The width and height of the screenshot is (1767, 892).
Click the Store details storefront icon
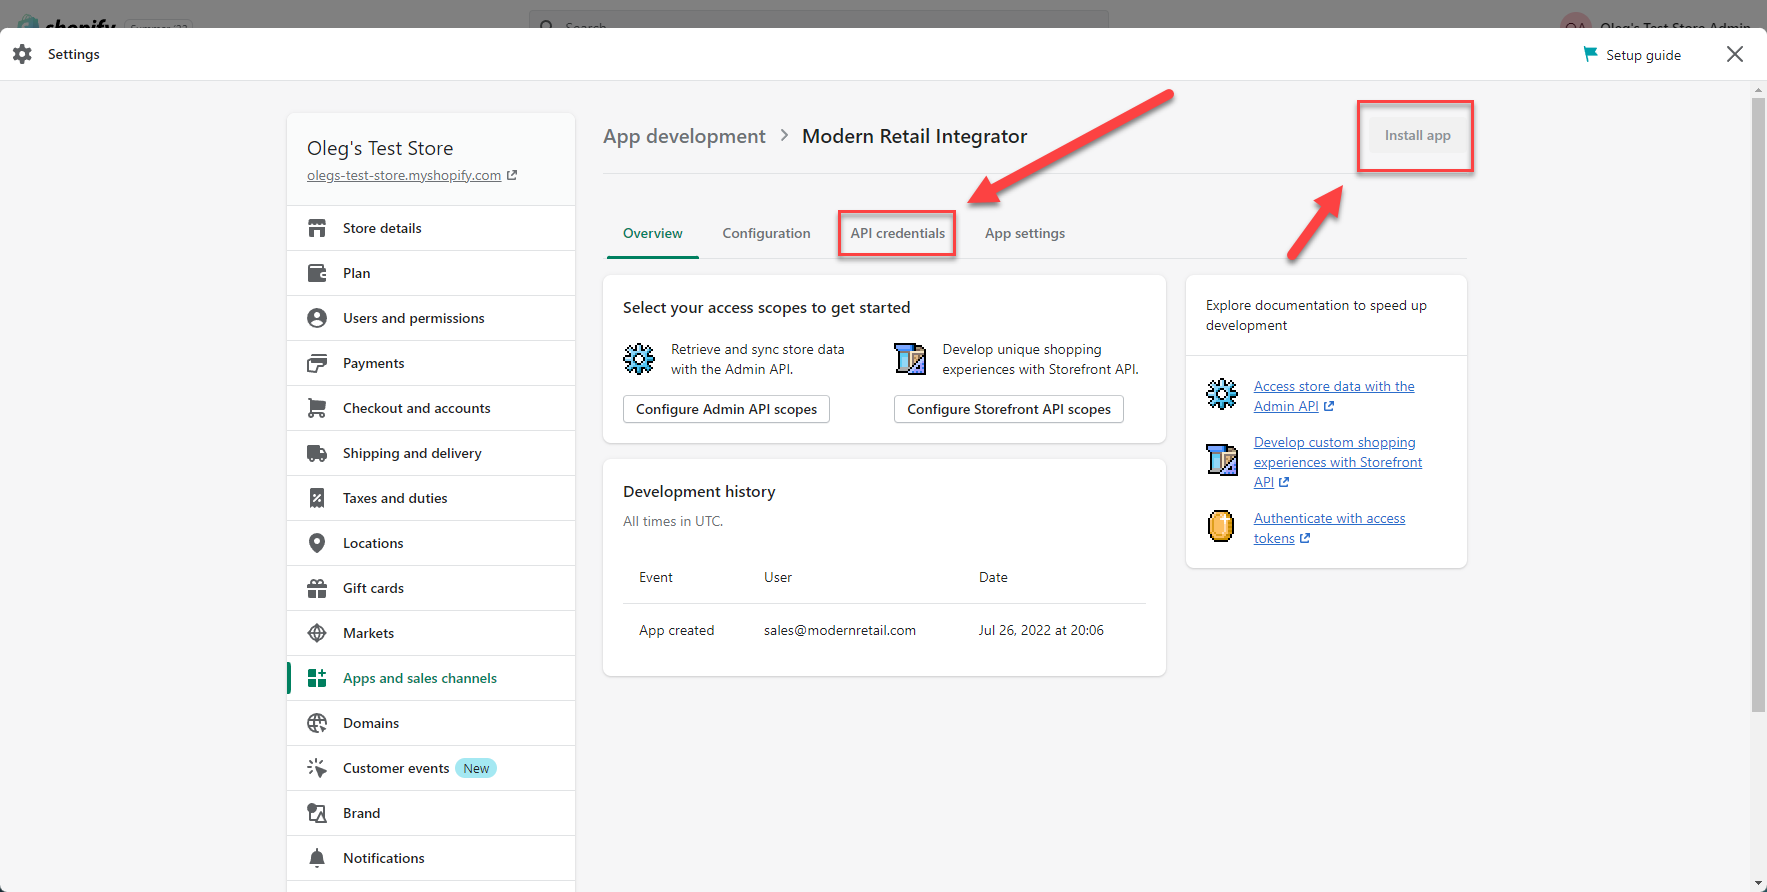(317, 228)
